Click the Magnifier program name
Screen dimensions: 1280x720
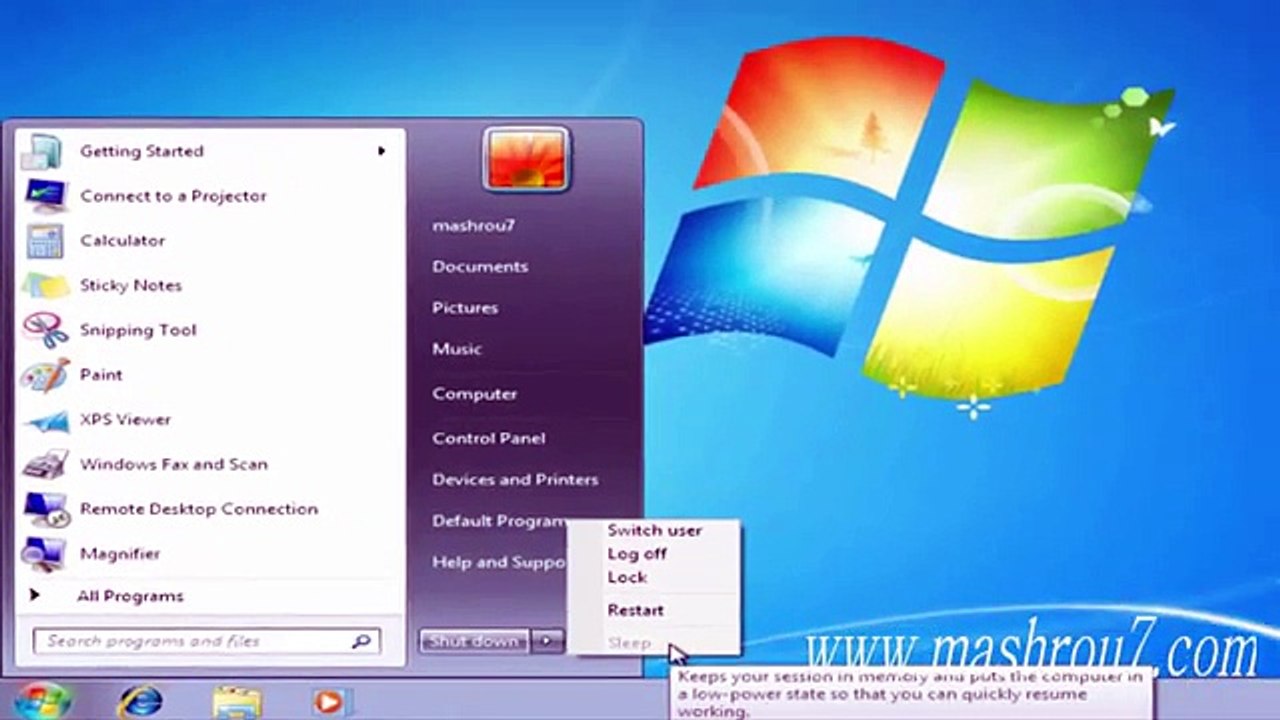click(120, 553)
